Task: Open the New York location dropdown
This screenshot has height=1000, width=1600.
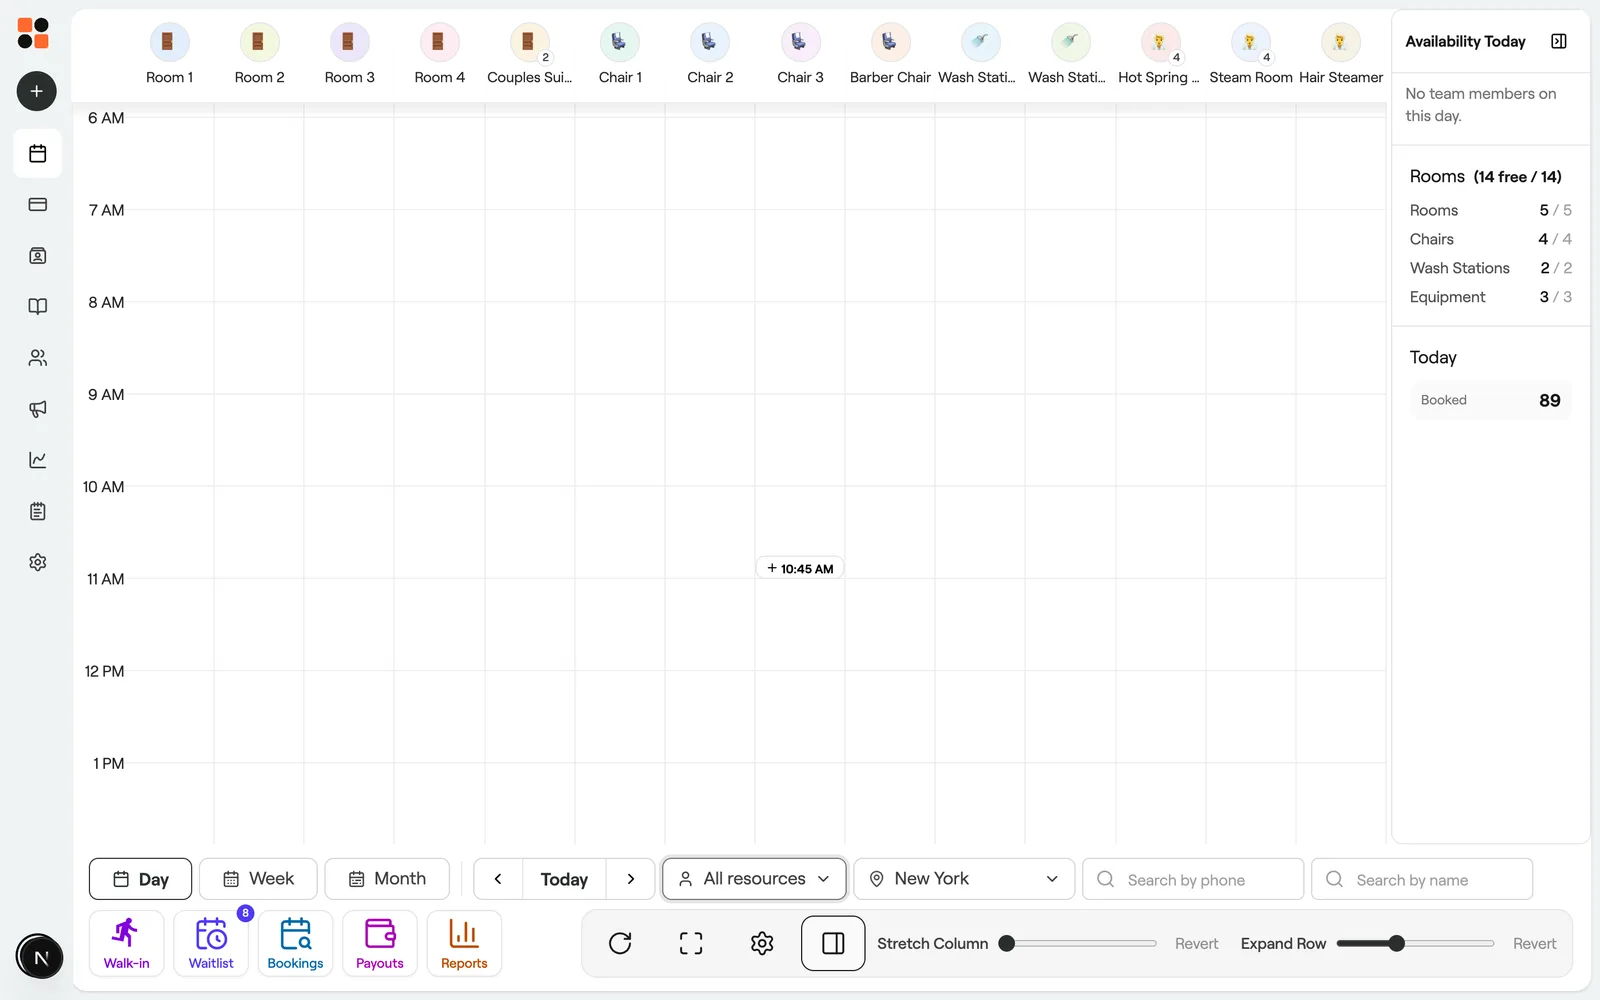Action: click(964, 879)
